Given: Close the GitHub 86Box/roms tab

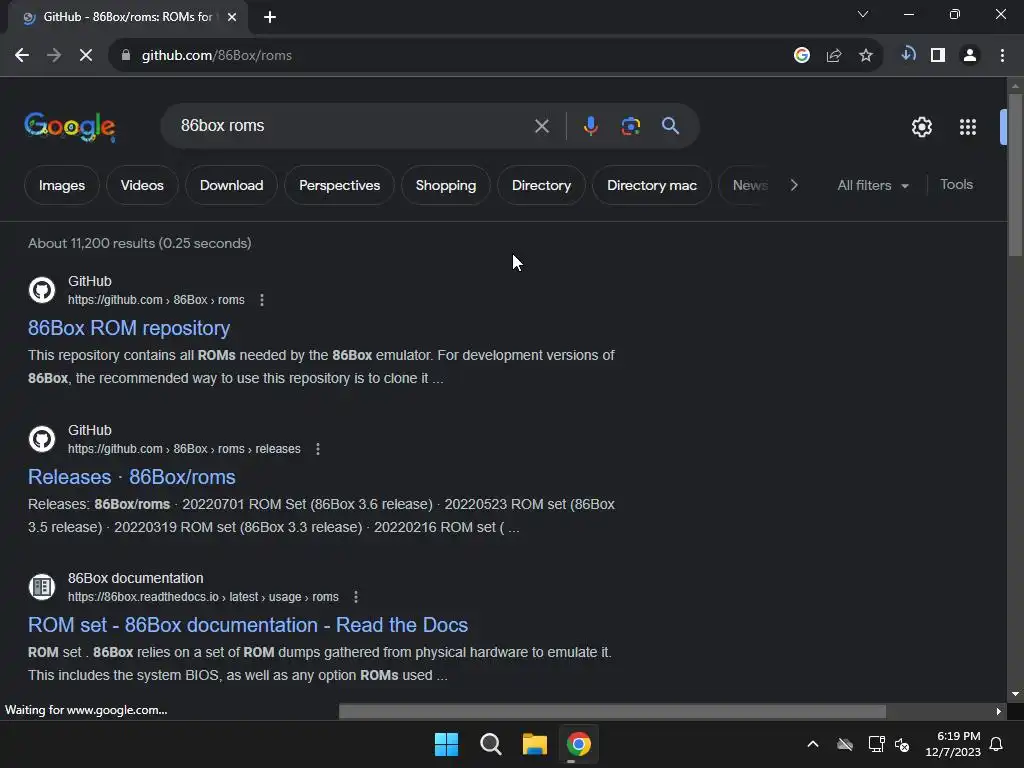Looking at the screenshot, I should tap(232, 17).
